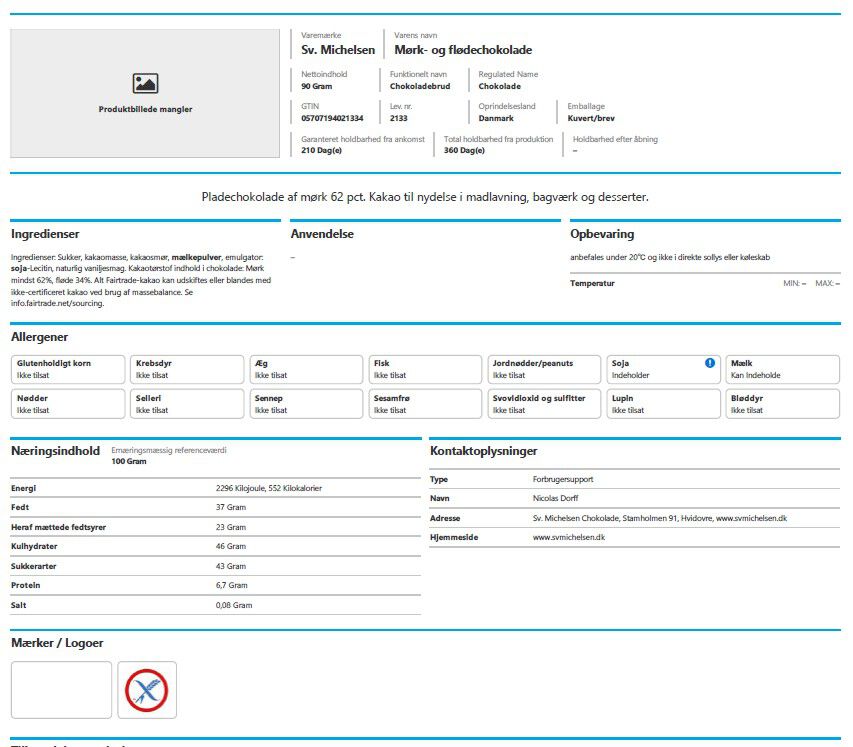Click the Adresse text with Stamholmen 91, Hvidovre

tap(659, 518)
